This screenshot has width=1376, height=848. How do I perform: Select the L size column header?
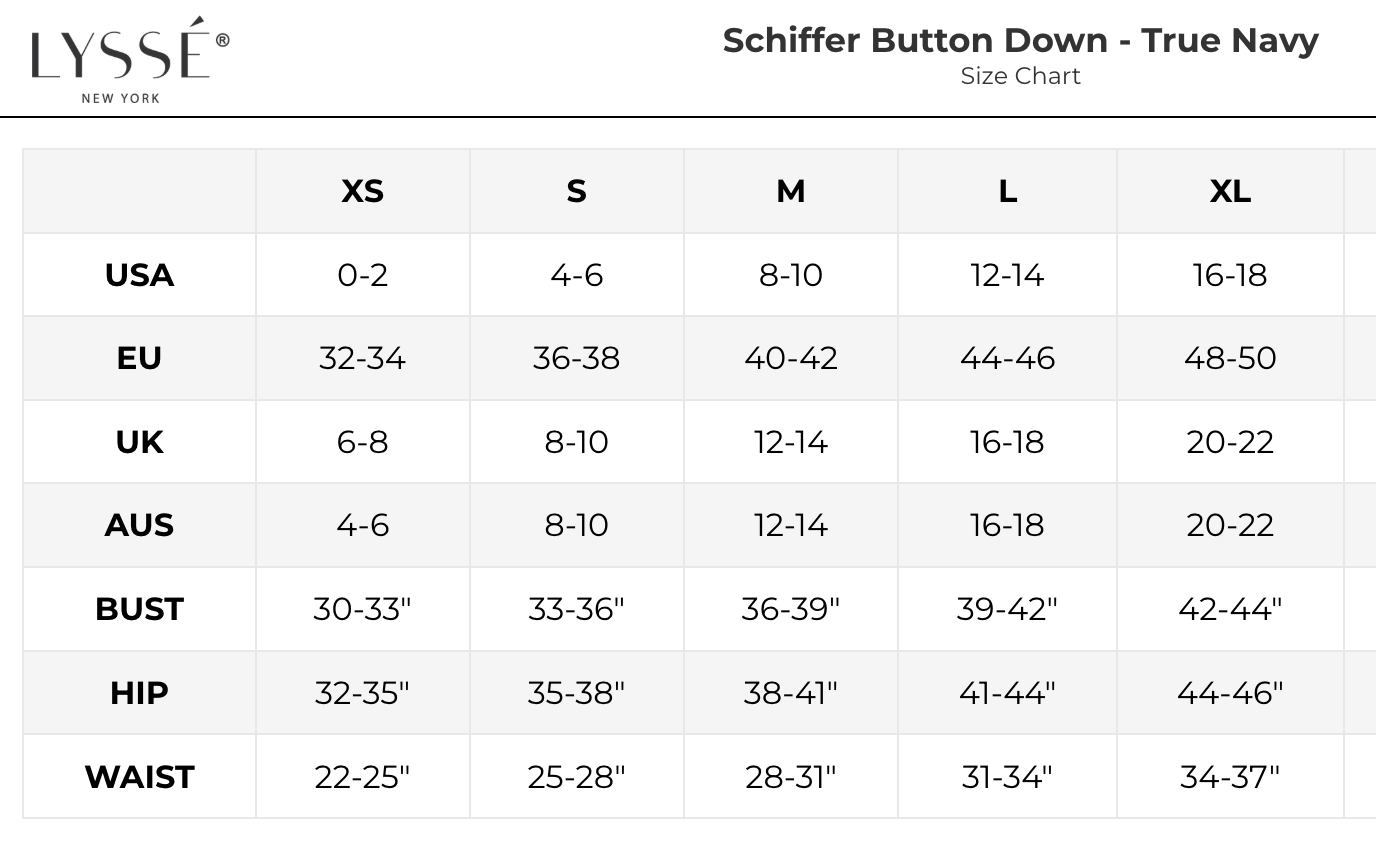(1007, 191)
